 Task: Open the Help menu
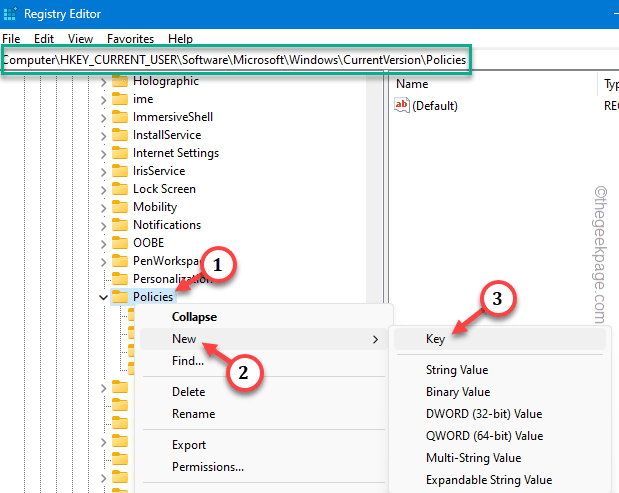(180, 39)
